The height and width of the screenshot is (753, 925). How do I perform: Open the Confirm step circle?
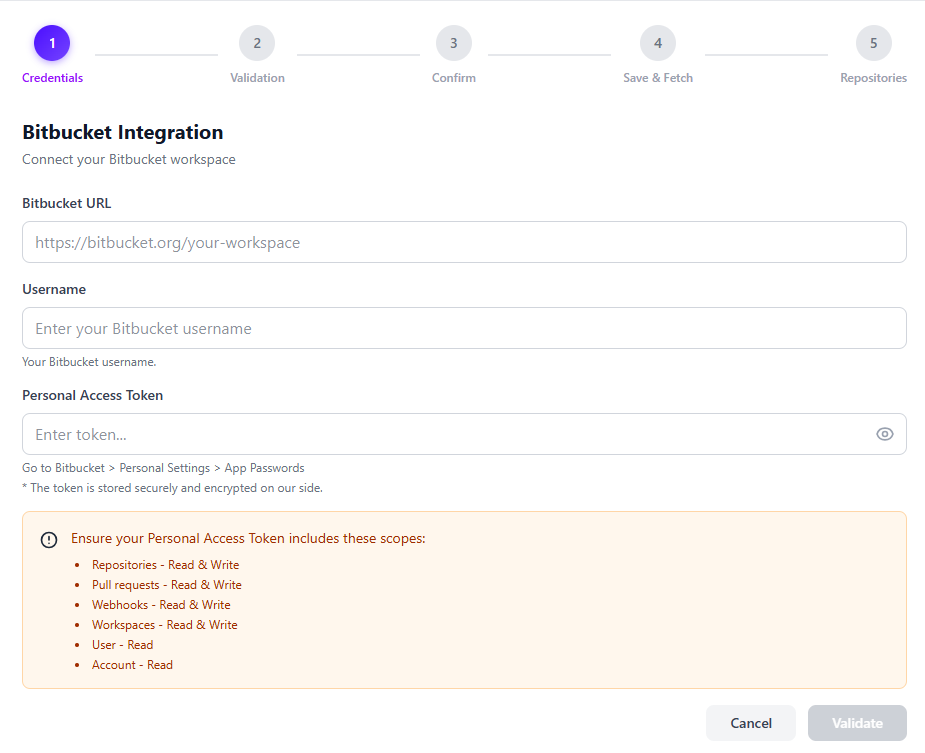pos(453,43)
